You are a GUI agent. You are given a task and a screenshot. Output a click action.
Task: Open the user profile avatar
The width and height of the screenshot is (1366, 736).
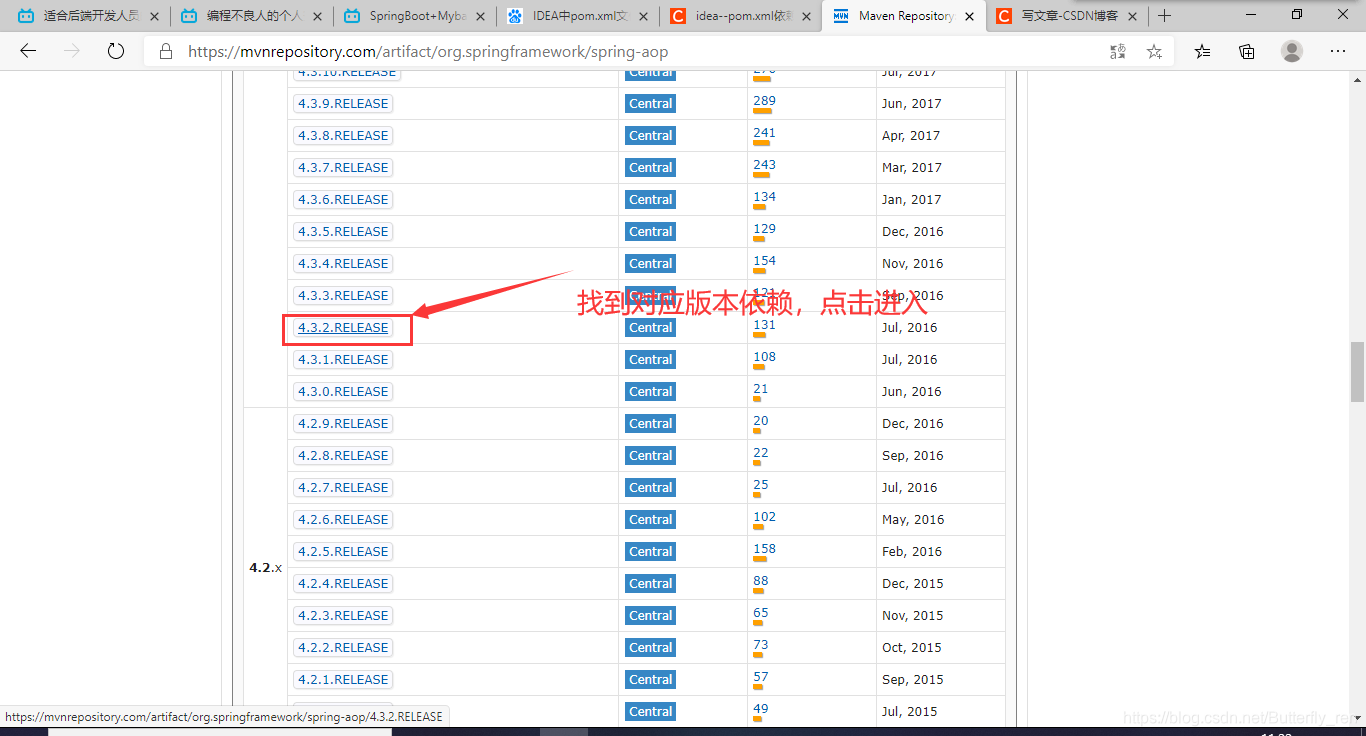(1292, 51)
